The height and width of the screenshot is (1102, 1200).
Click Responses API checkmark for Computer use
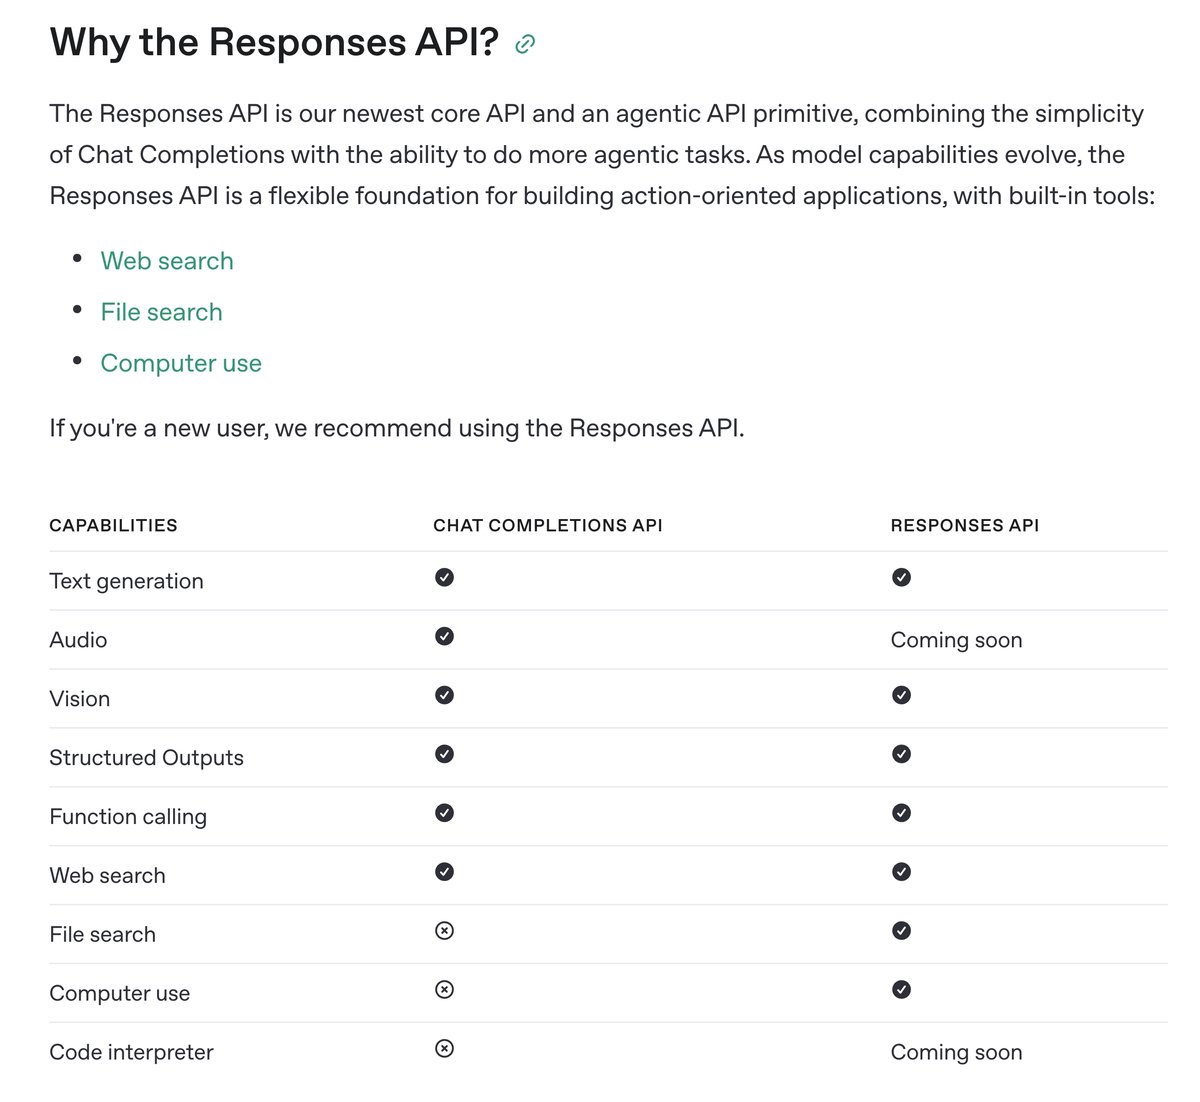[x=901, y=990]
